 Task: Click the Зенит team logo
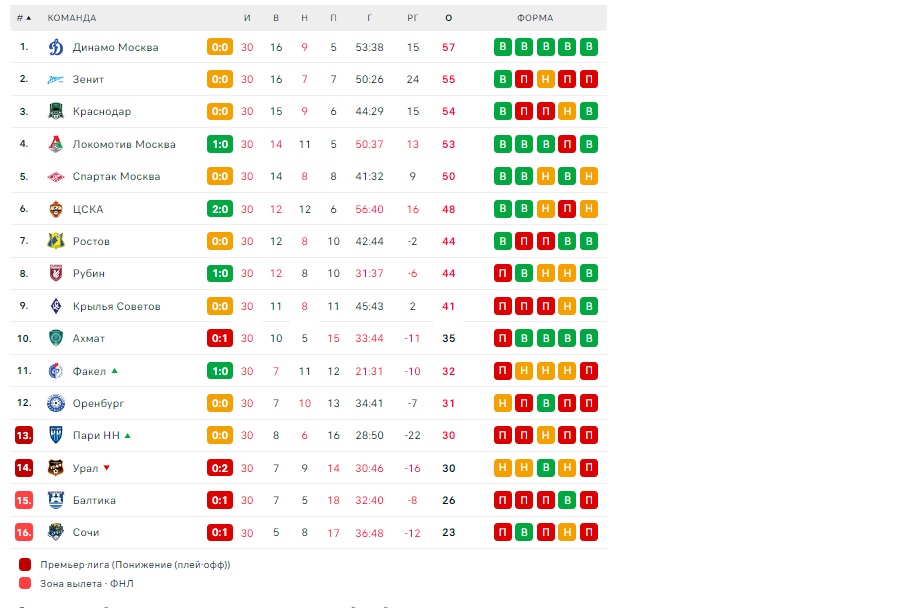point(56,79)
